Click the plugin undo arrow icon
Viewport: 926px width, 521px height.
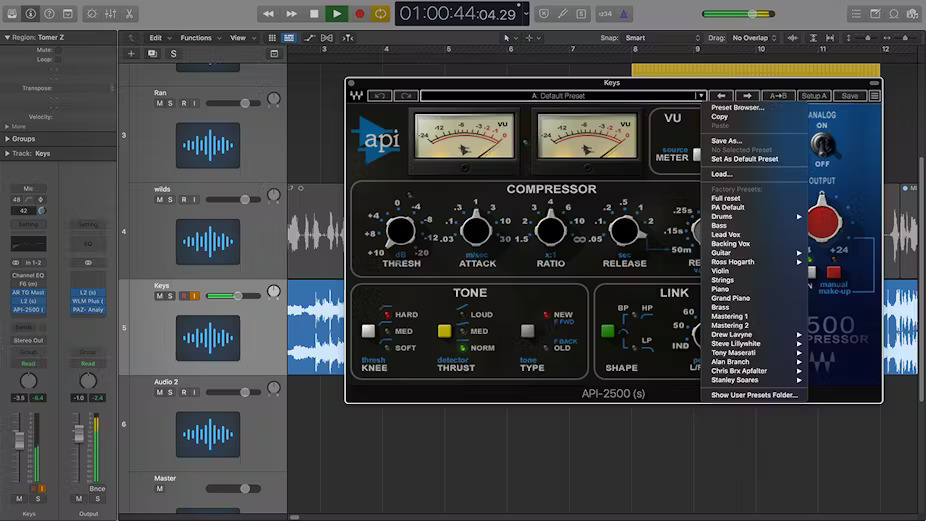pyautogui.click(x=380, y=96)
